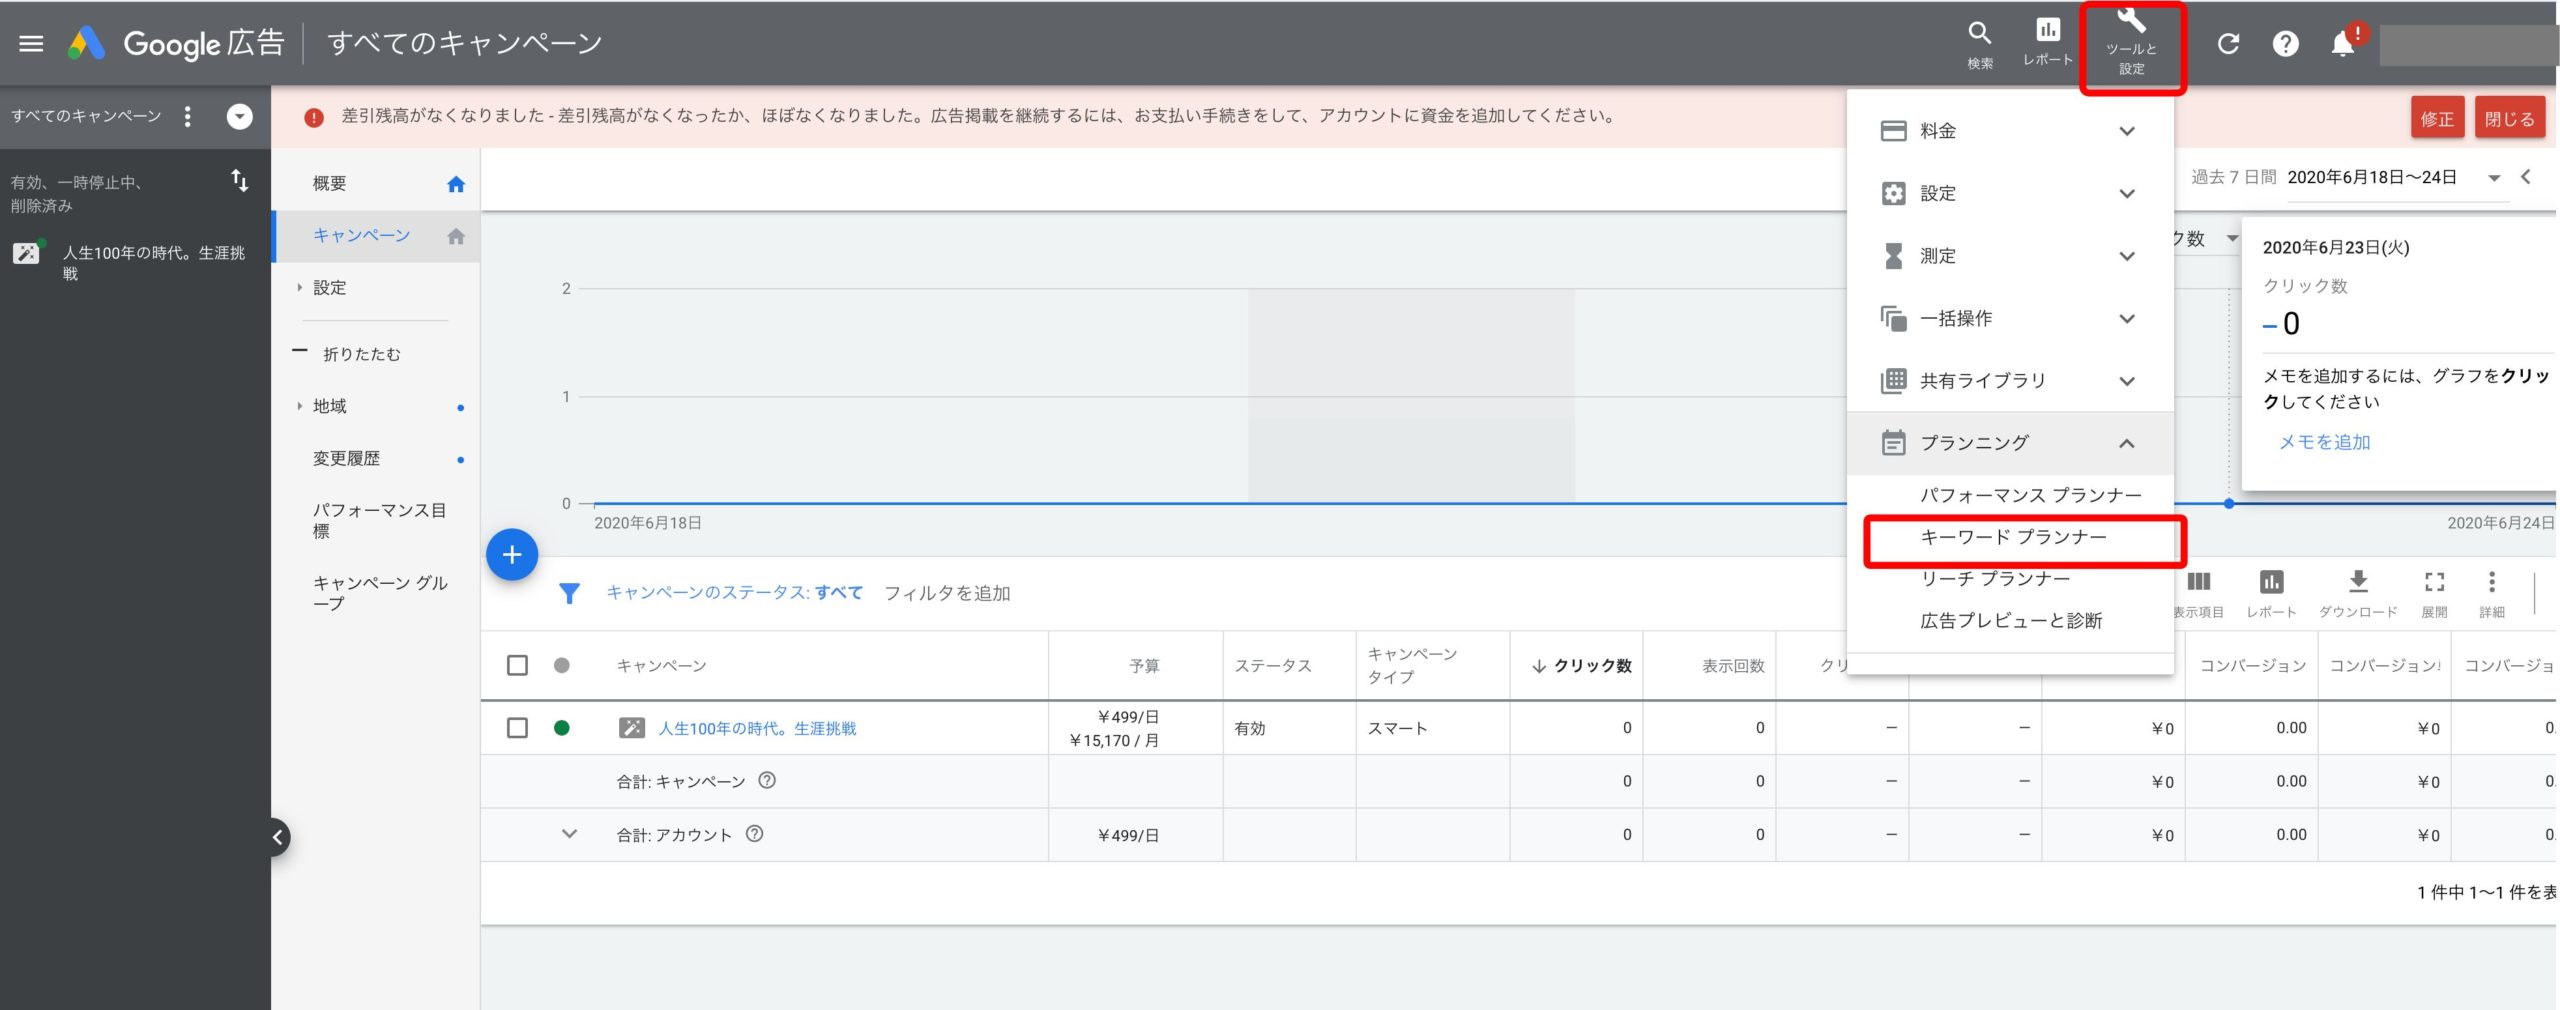The image size is (2560, 1010).
Task: Open 人生100年の時代。生涯挑戦 campaign link in table
Action: pos(757,728)
